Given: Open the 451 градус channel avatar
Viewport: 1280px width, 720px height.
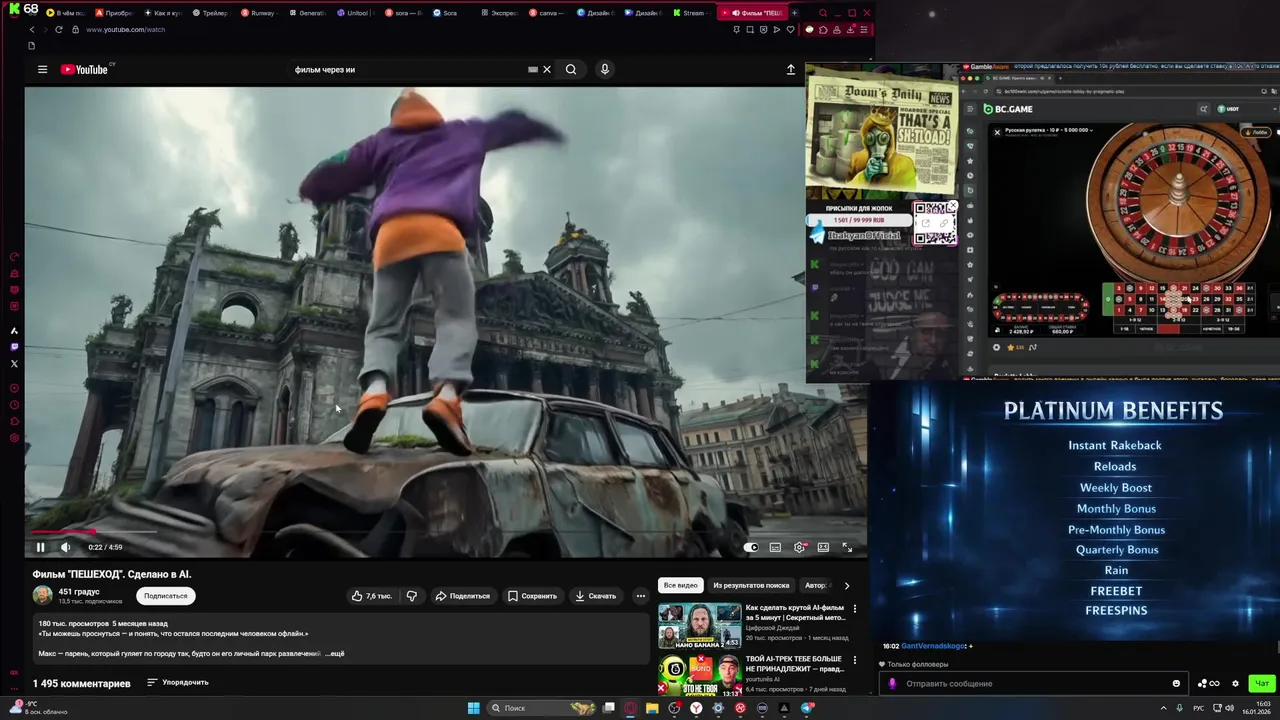Looking at the screenshot, I should (x=42, y=596).
